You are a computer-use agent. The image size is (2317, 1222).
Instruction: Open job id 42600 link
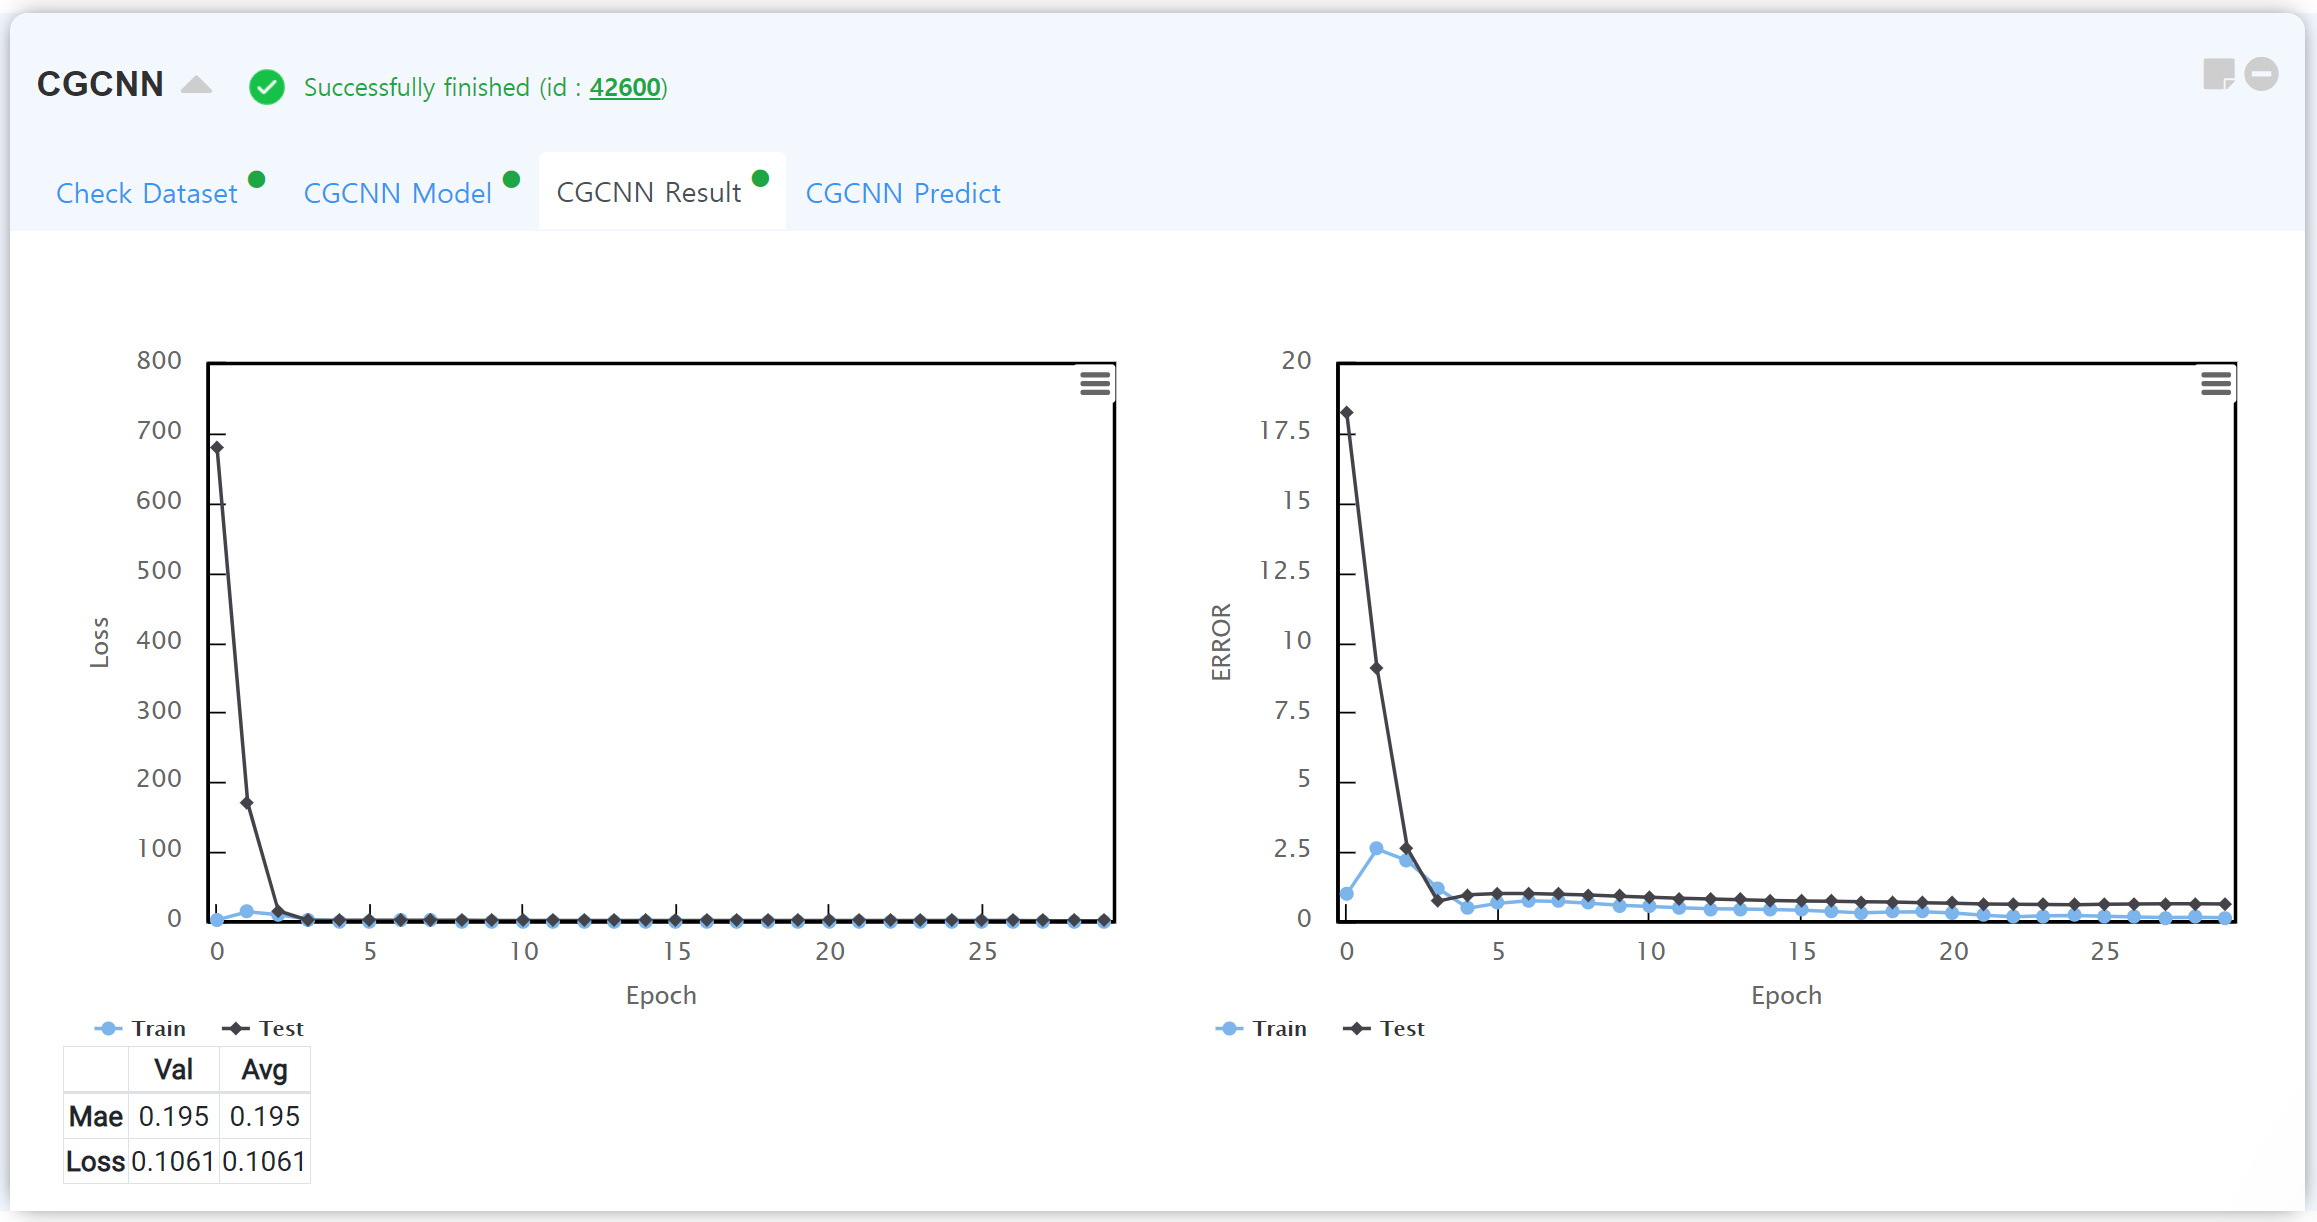pos(625,88)
